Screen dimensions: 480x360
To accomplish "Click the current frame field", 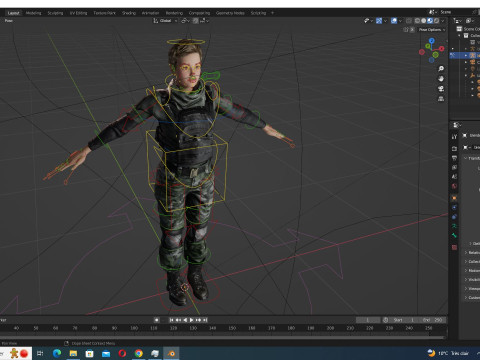I will click(368, 320).
